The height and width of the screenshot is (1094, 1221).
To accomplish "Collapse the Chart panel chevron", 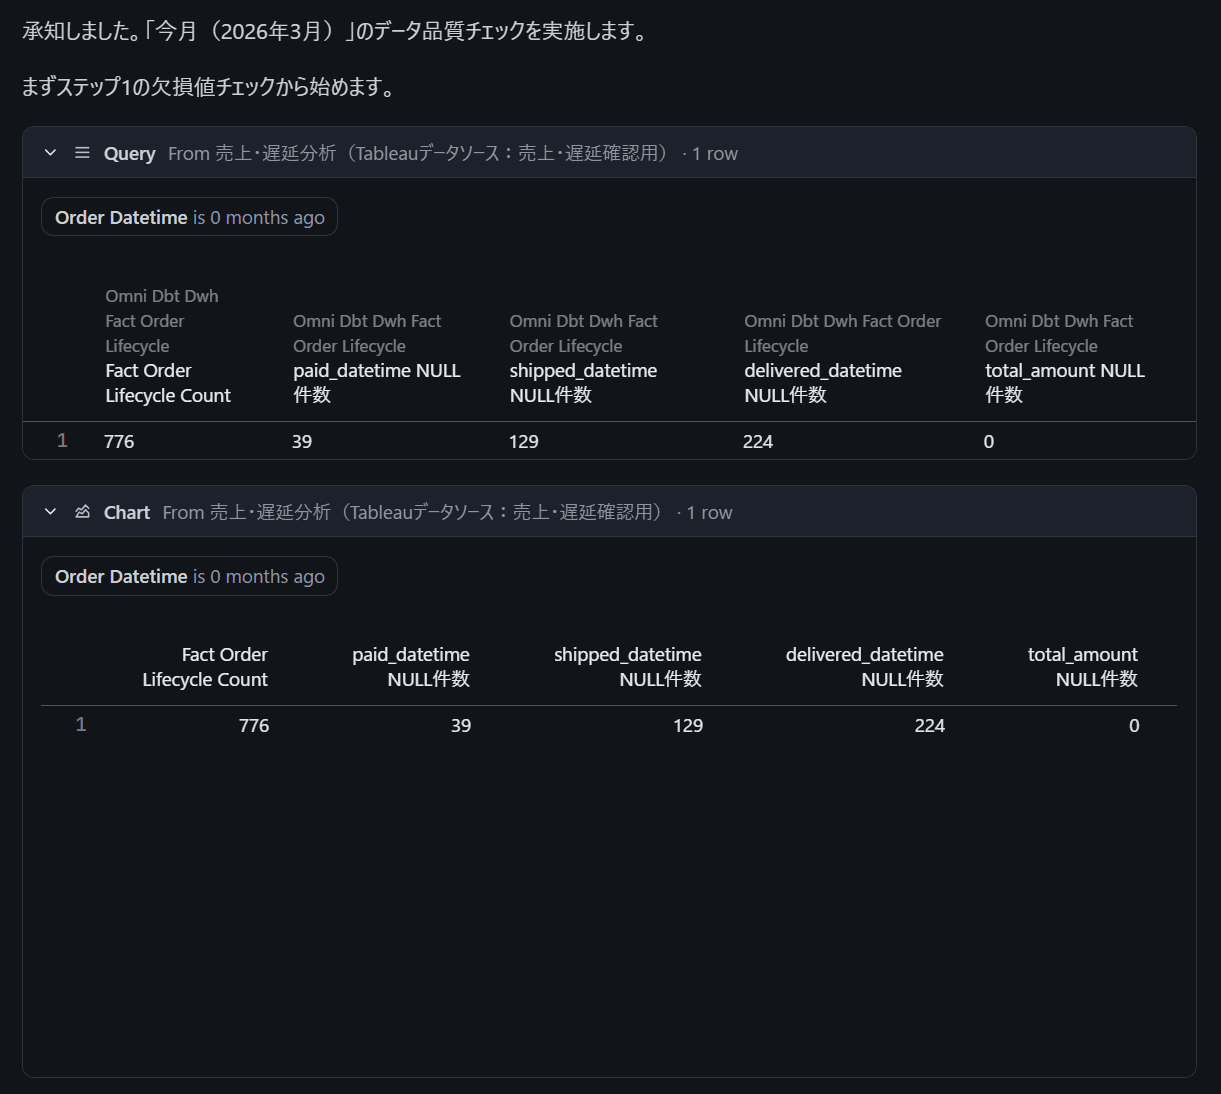I will pos(50,512).
